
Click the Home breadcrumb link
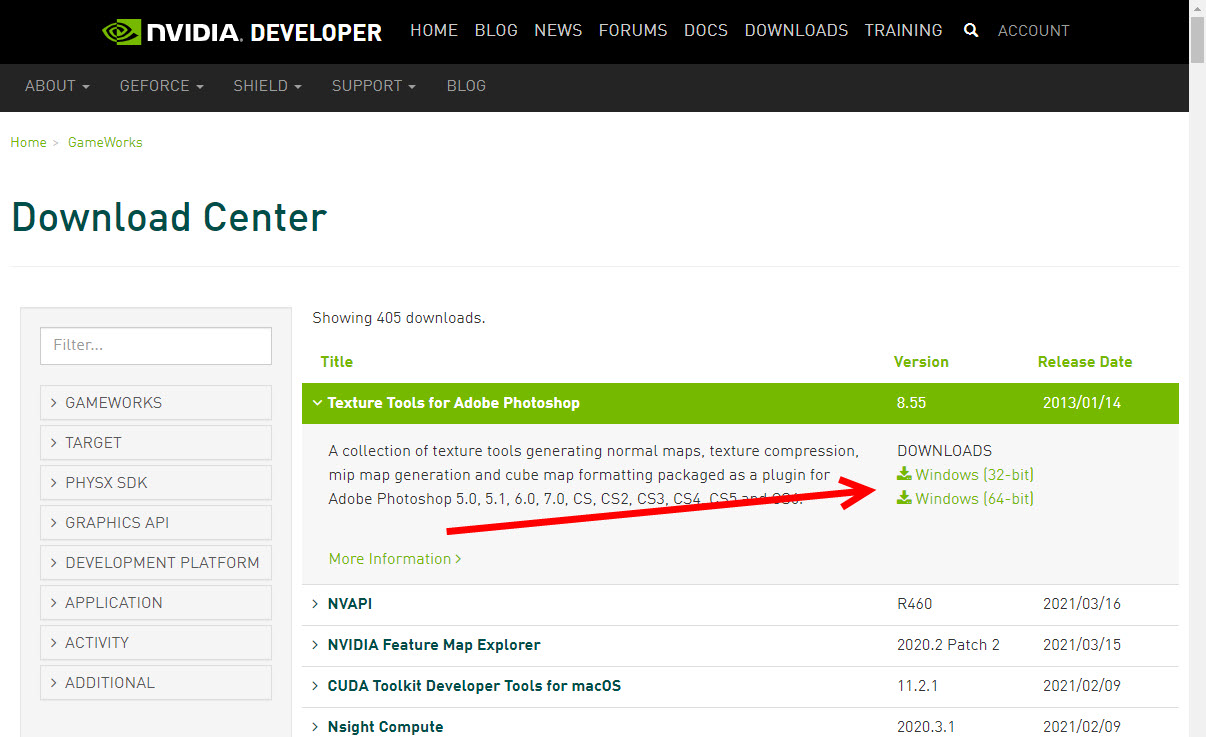pos(28,142)
